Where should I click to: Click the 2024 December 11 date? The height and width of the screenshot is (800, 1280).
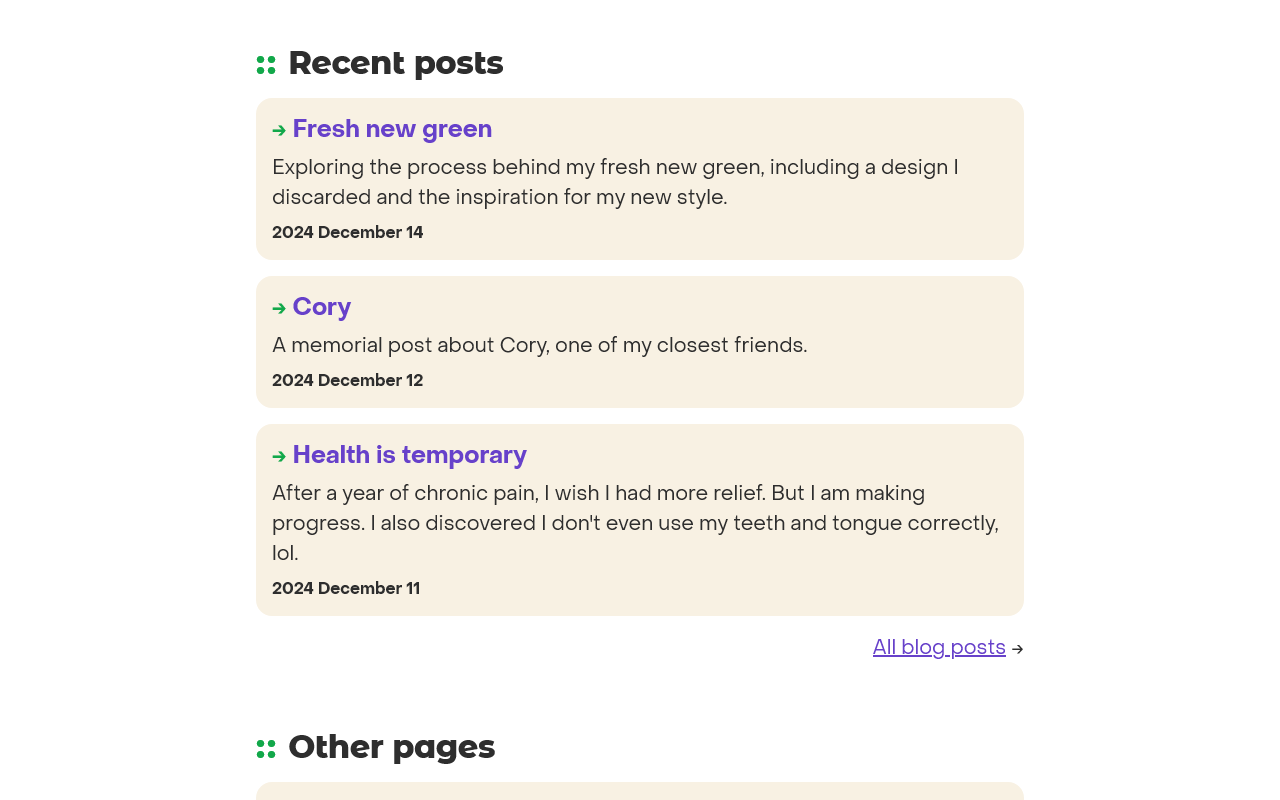point(346,588)
